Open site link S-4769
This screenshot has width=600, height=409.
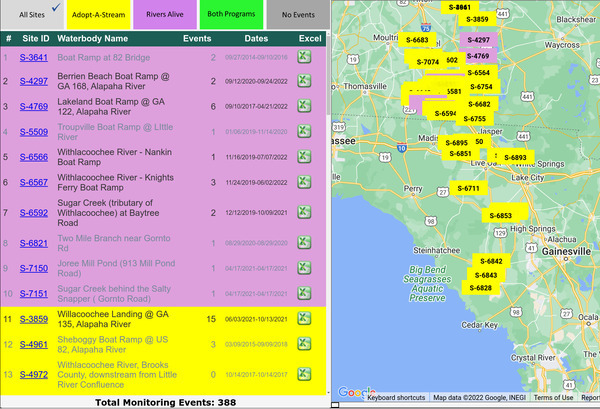point(34,106)
